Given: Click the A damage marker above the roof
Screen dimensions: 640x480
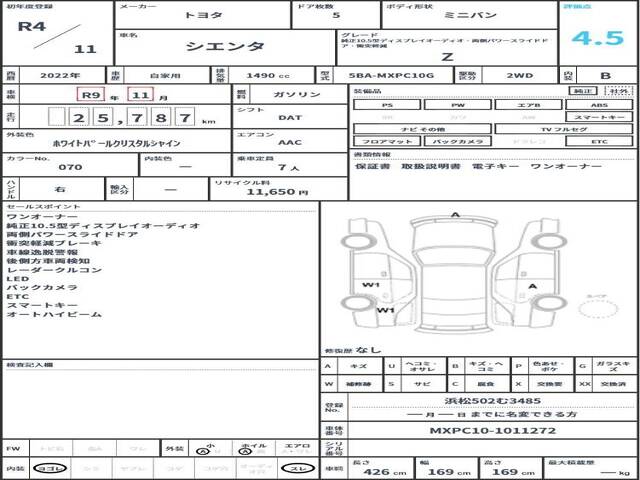Looking at the screenshot, I should 456,215.
